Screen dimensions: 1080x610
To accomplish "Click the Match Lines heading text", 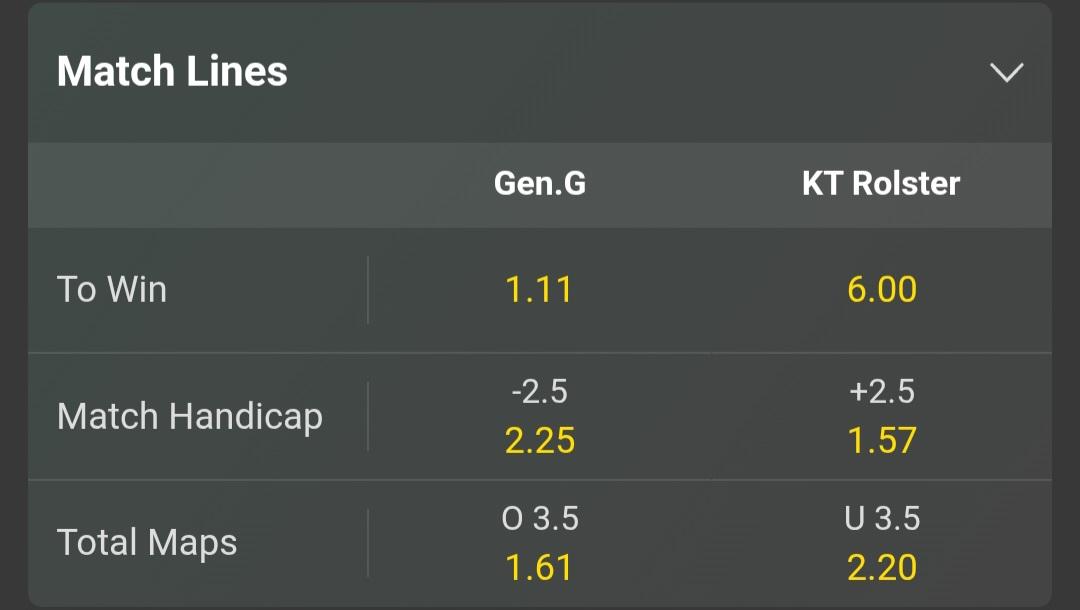I will tap(172, 72).
